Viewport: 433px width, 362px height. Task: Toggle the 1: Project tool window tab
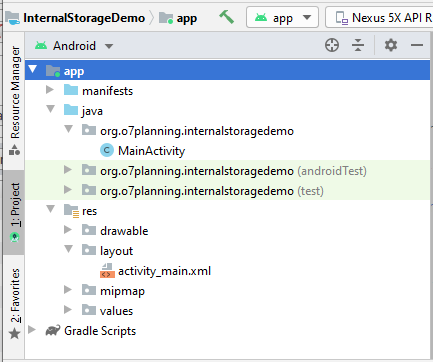15,213
